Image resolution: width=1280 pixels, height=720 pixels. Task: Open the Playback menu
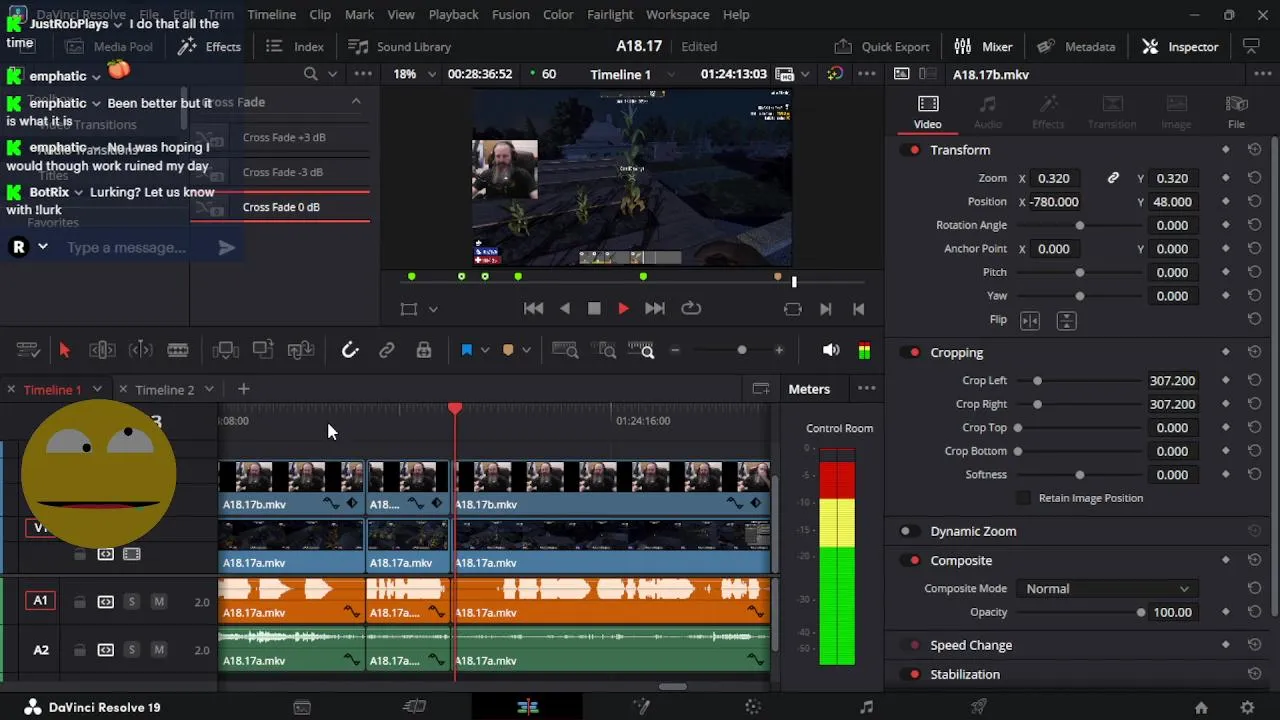pyautogui.click(x=453, y=15)
